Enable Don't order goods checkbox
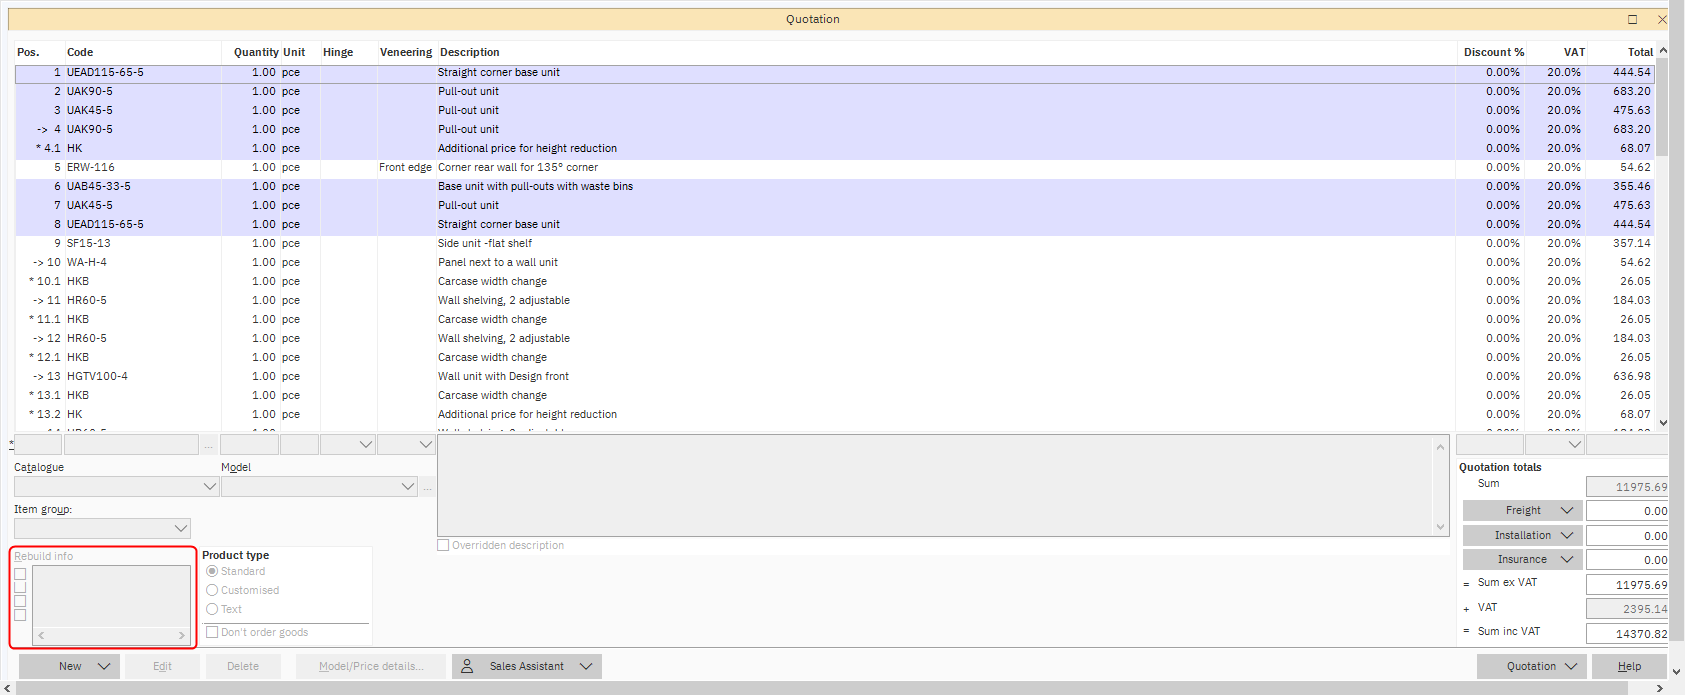Viewport: 1685px width, 695px height. point(212,632)
